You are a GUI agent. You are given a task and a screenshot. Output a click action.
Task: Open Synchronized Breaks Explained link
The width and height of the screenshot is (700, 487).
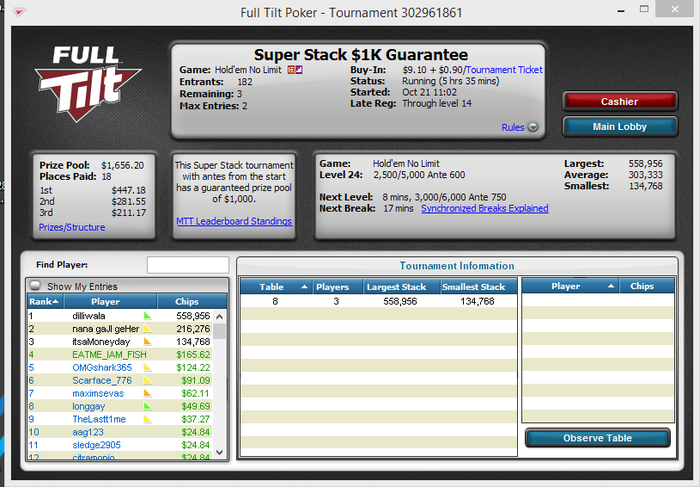(x=485, y=208)
